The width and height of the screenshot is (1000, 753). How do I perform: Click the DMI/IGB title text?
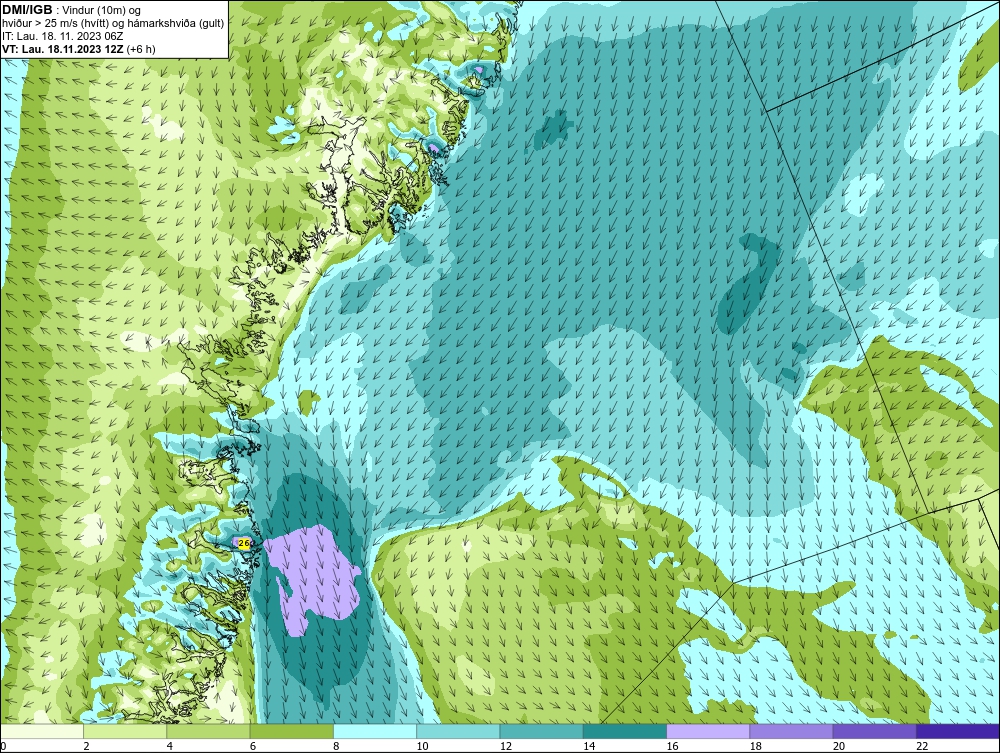click(27, 10)
